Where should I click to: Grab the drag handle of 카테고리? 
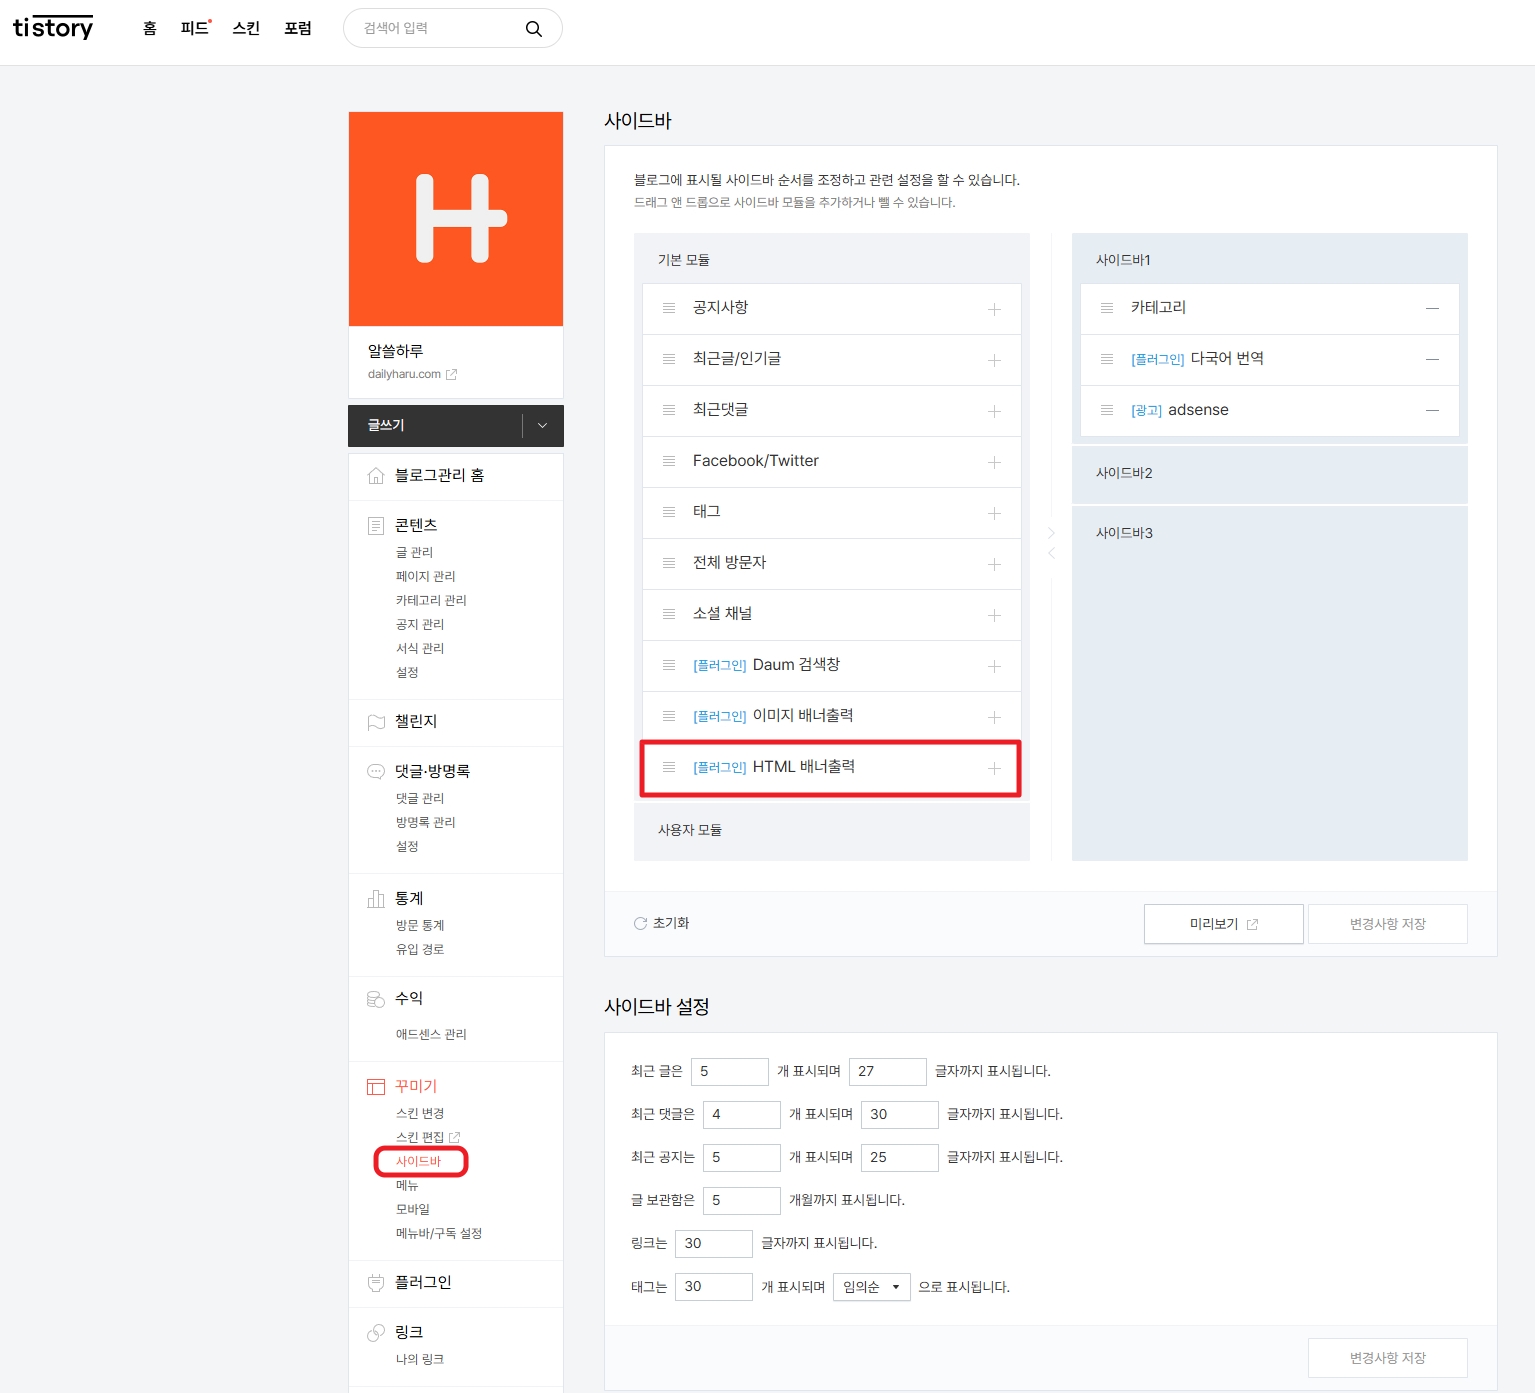point(1107,308)
